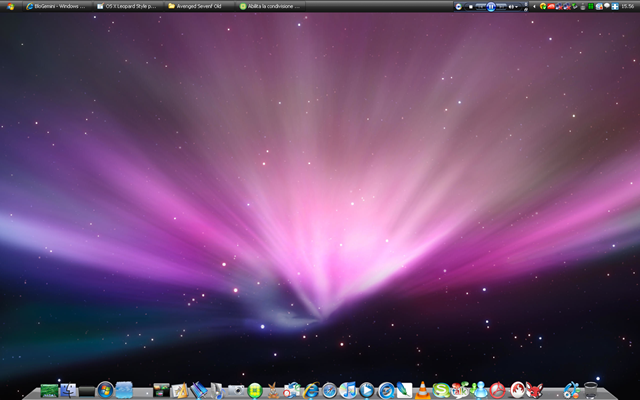Viewport: 640px width, 400px height.
Task: Launch iTunes from the dock
Action: [348, 390]
